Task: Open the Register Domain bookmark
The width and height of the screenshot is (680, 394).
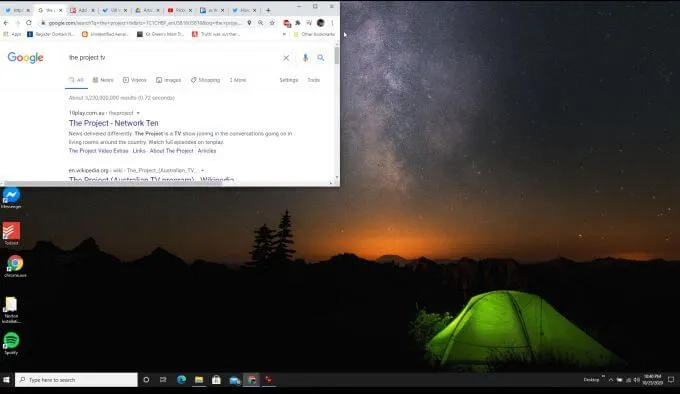Action: [51, 34]
